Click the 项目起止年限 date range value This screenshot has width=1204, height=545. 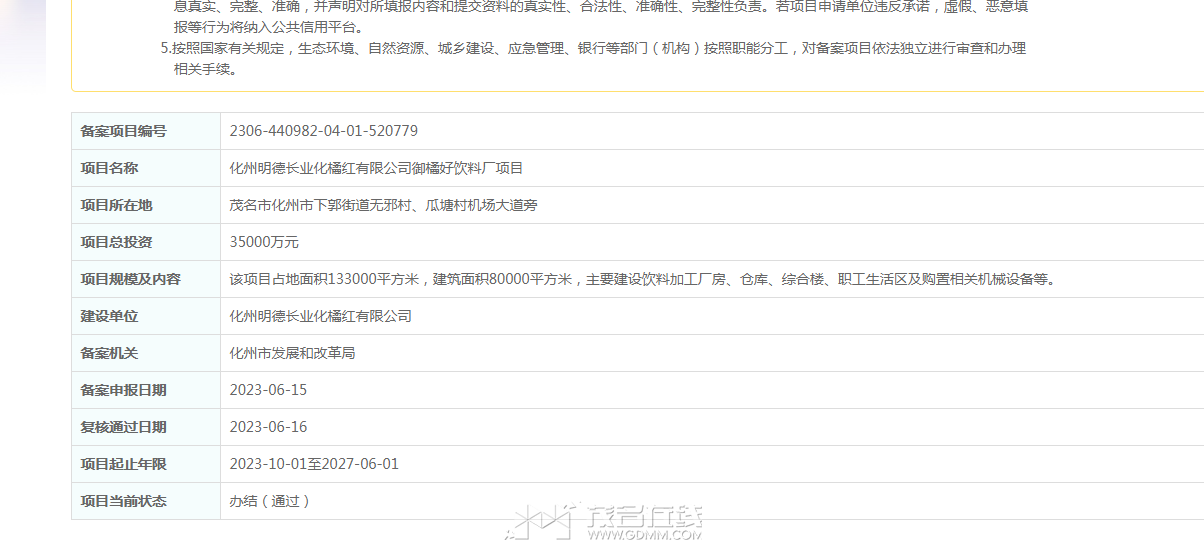click(314, 464)
